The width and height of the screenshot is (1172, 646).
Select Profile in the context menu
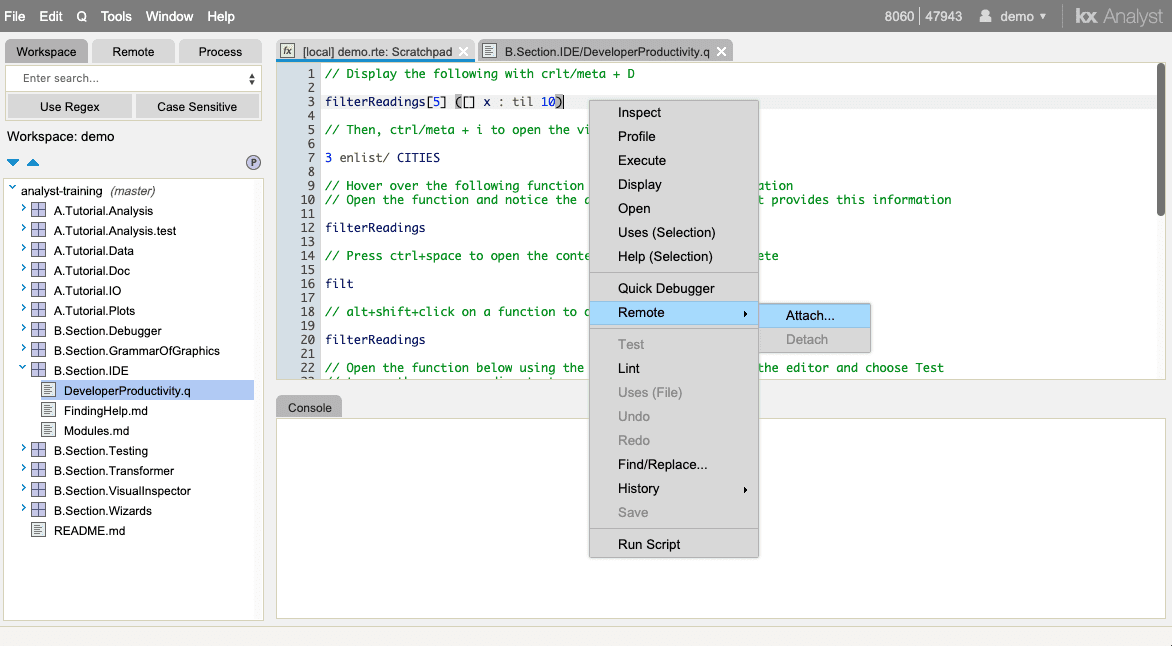tap(673, 136)
